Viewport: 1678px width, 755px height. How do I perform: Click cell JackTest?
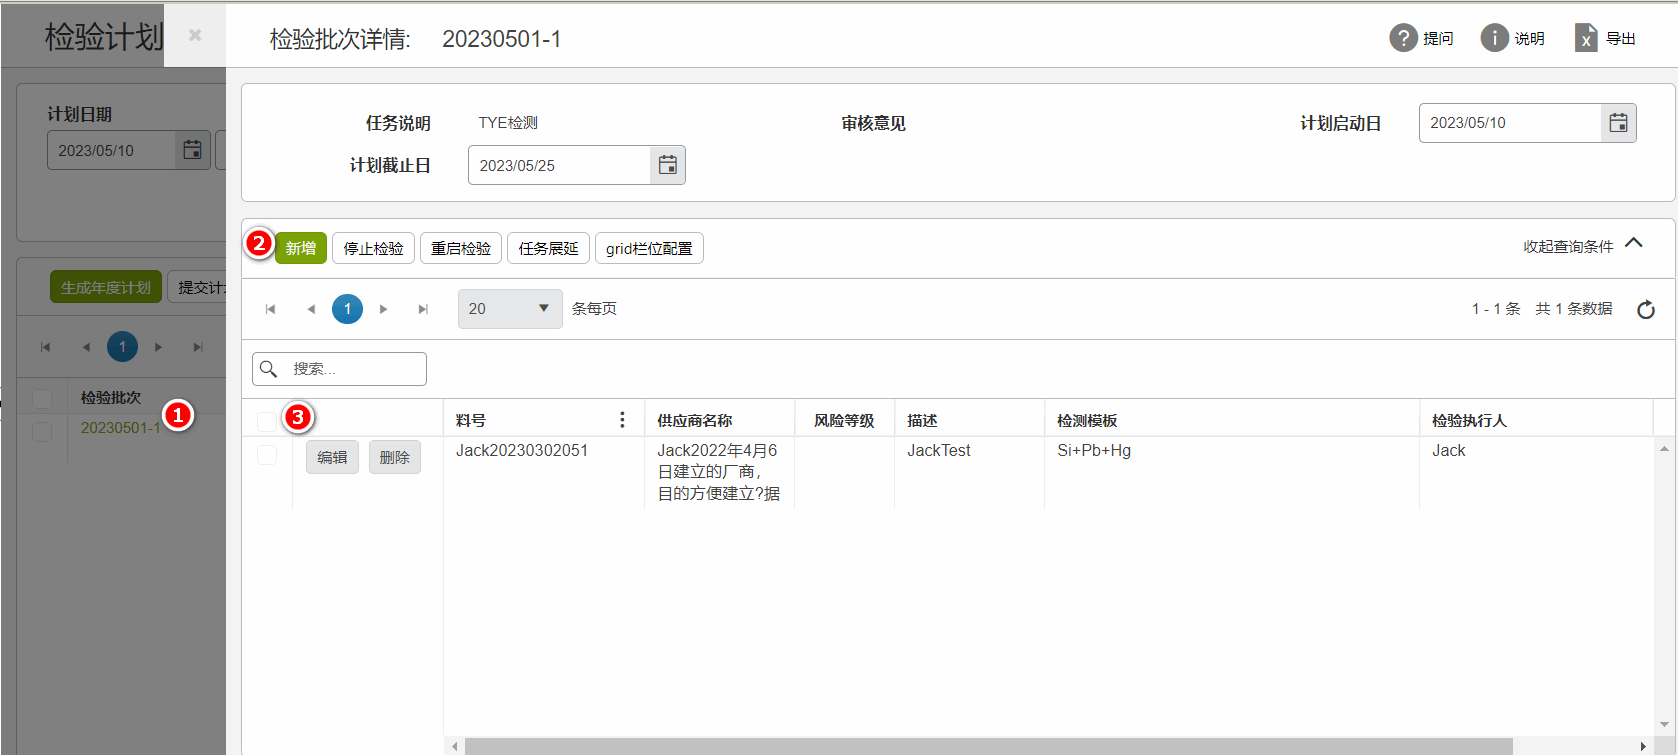939,450
